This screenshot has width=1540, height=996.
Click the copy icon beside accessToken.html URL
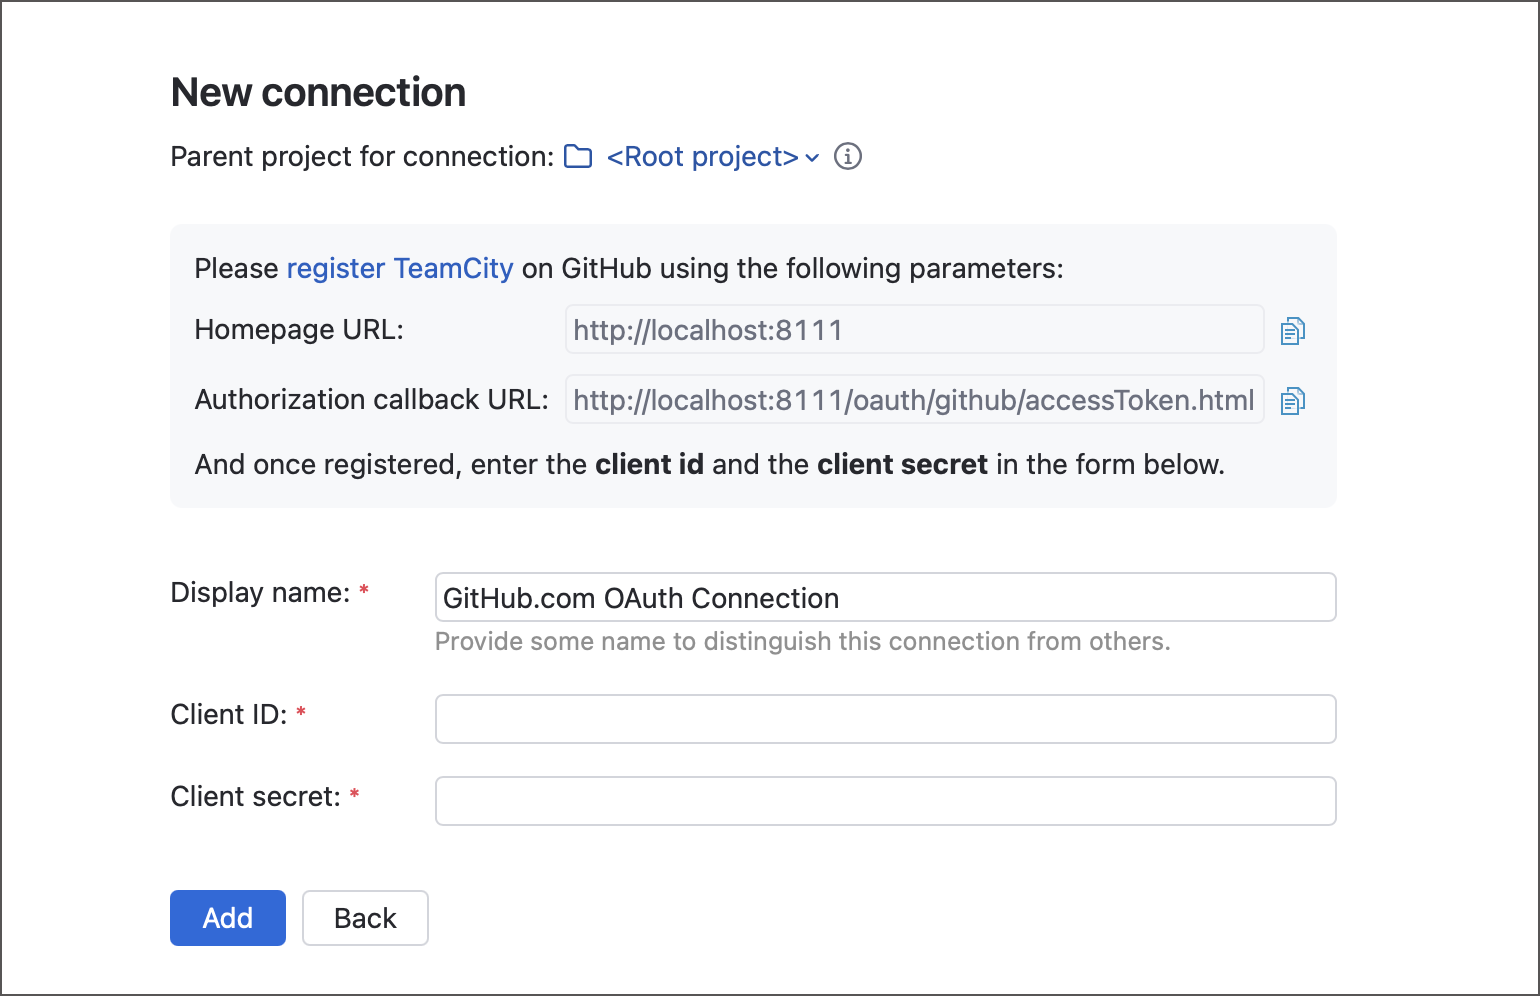(x=1292, y=400)
